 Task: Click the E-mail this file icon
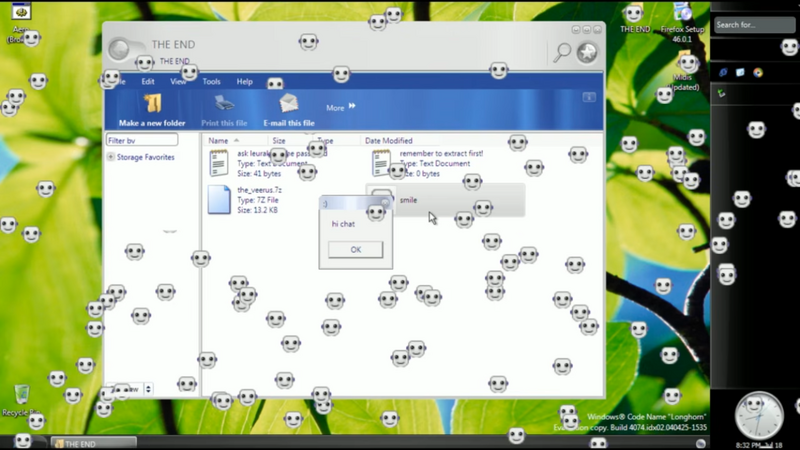tap(288, 104)
